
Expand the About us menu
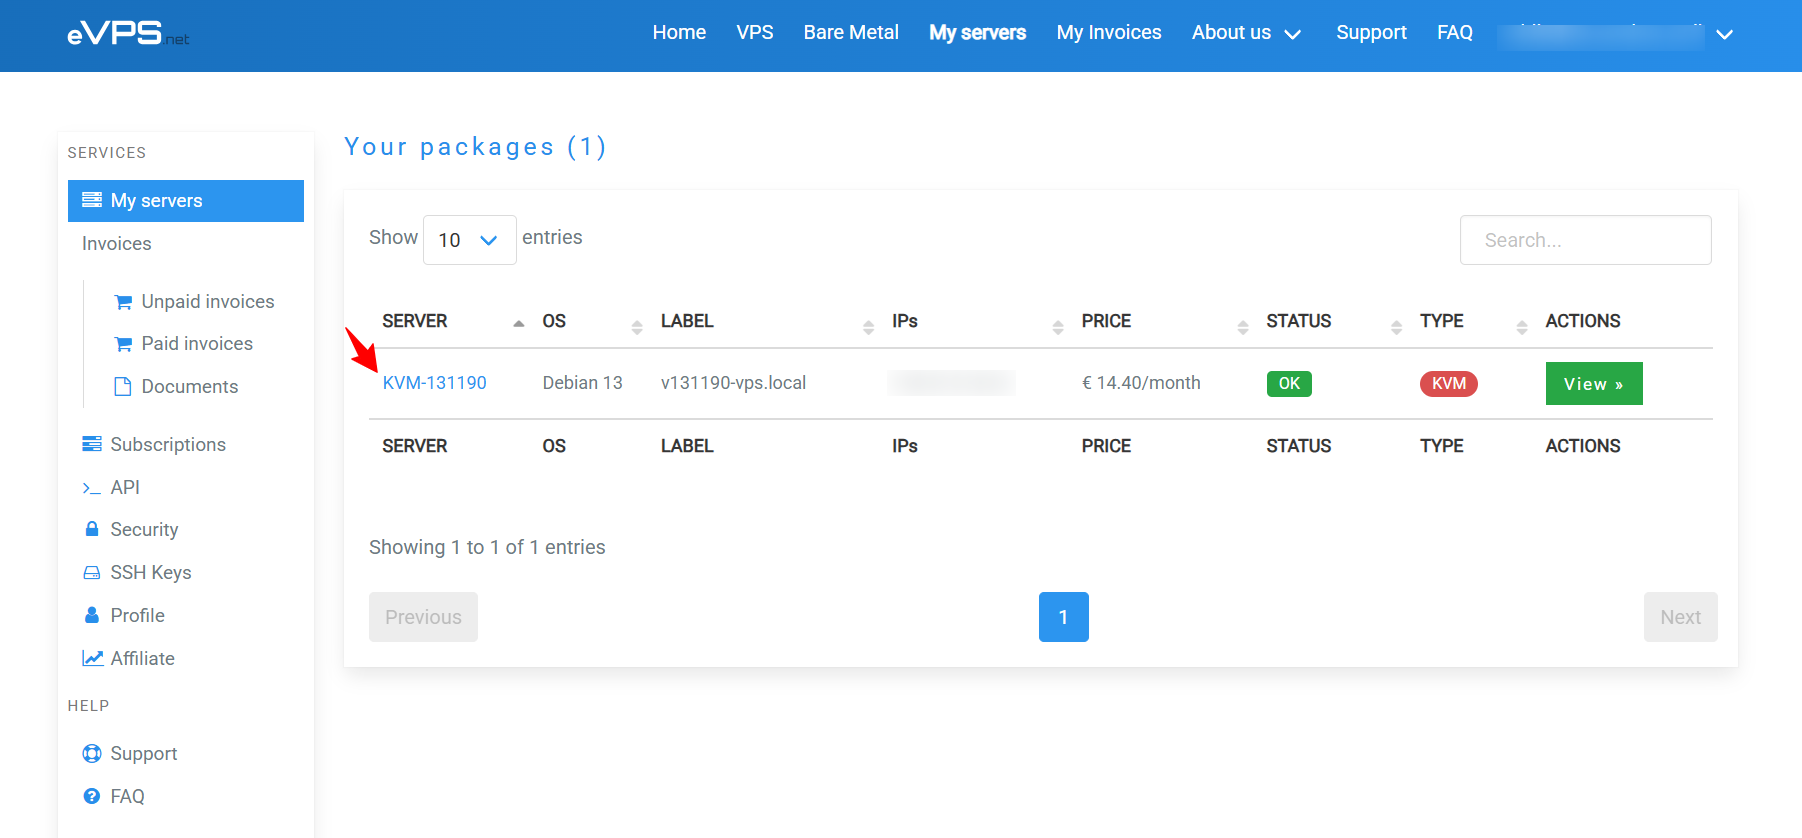click(x=1246, y=33)
